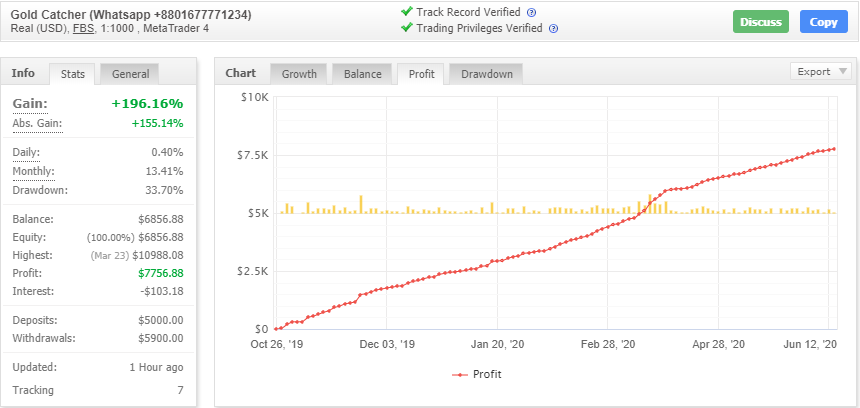This screenshot has width=860, height=408.
Task: Click the Feb 28, '20 axis label
Action: click(x=608, y=344)
